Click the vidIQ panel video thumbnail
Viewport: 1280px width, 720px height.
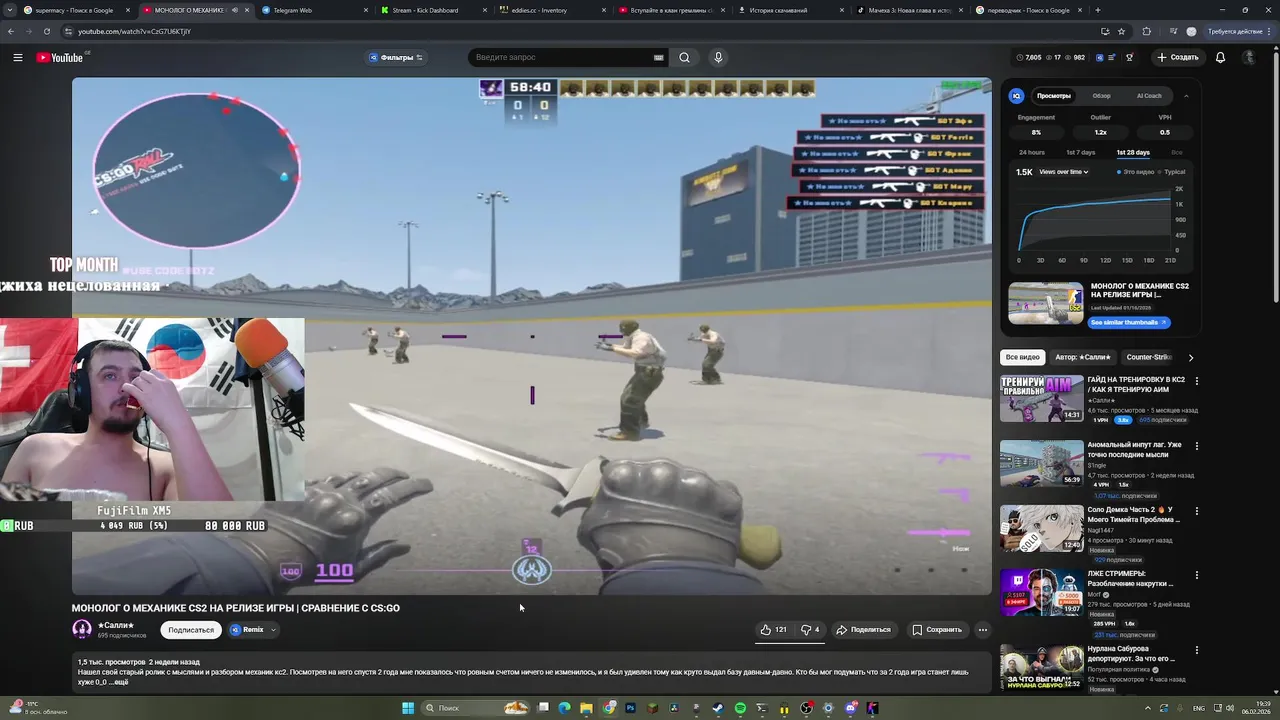click(1045, 303)
